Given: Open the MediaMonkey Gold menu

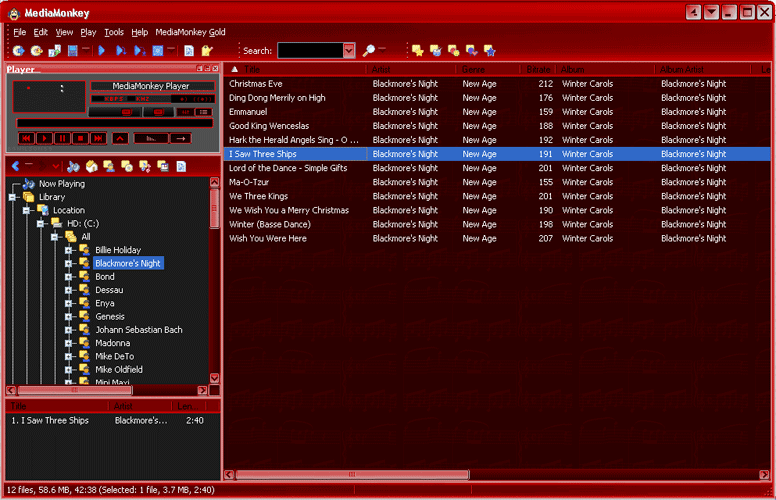Looking at the screenshot, I should coord(190,32).
